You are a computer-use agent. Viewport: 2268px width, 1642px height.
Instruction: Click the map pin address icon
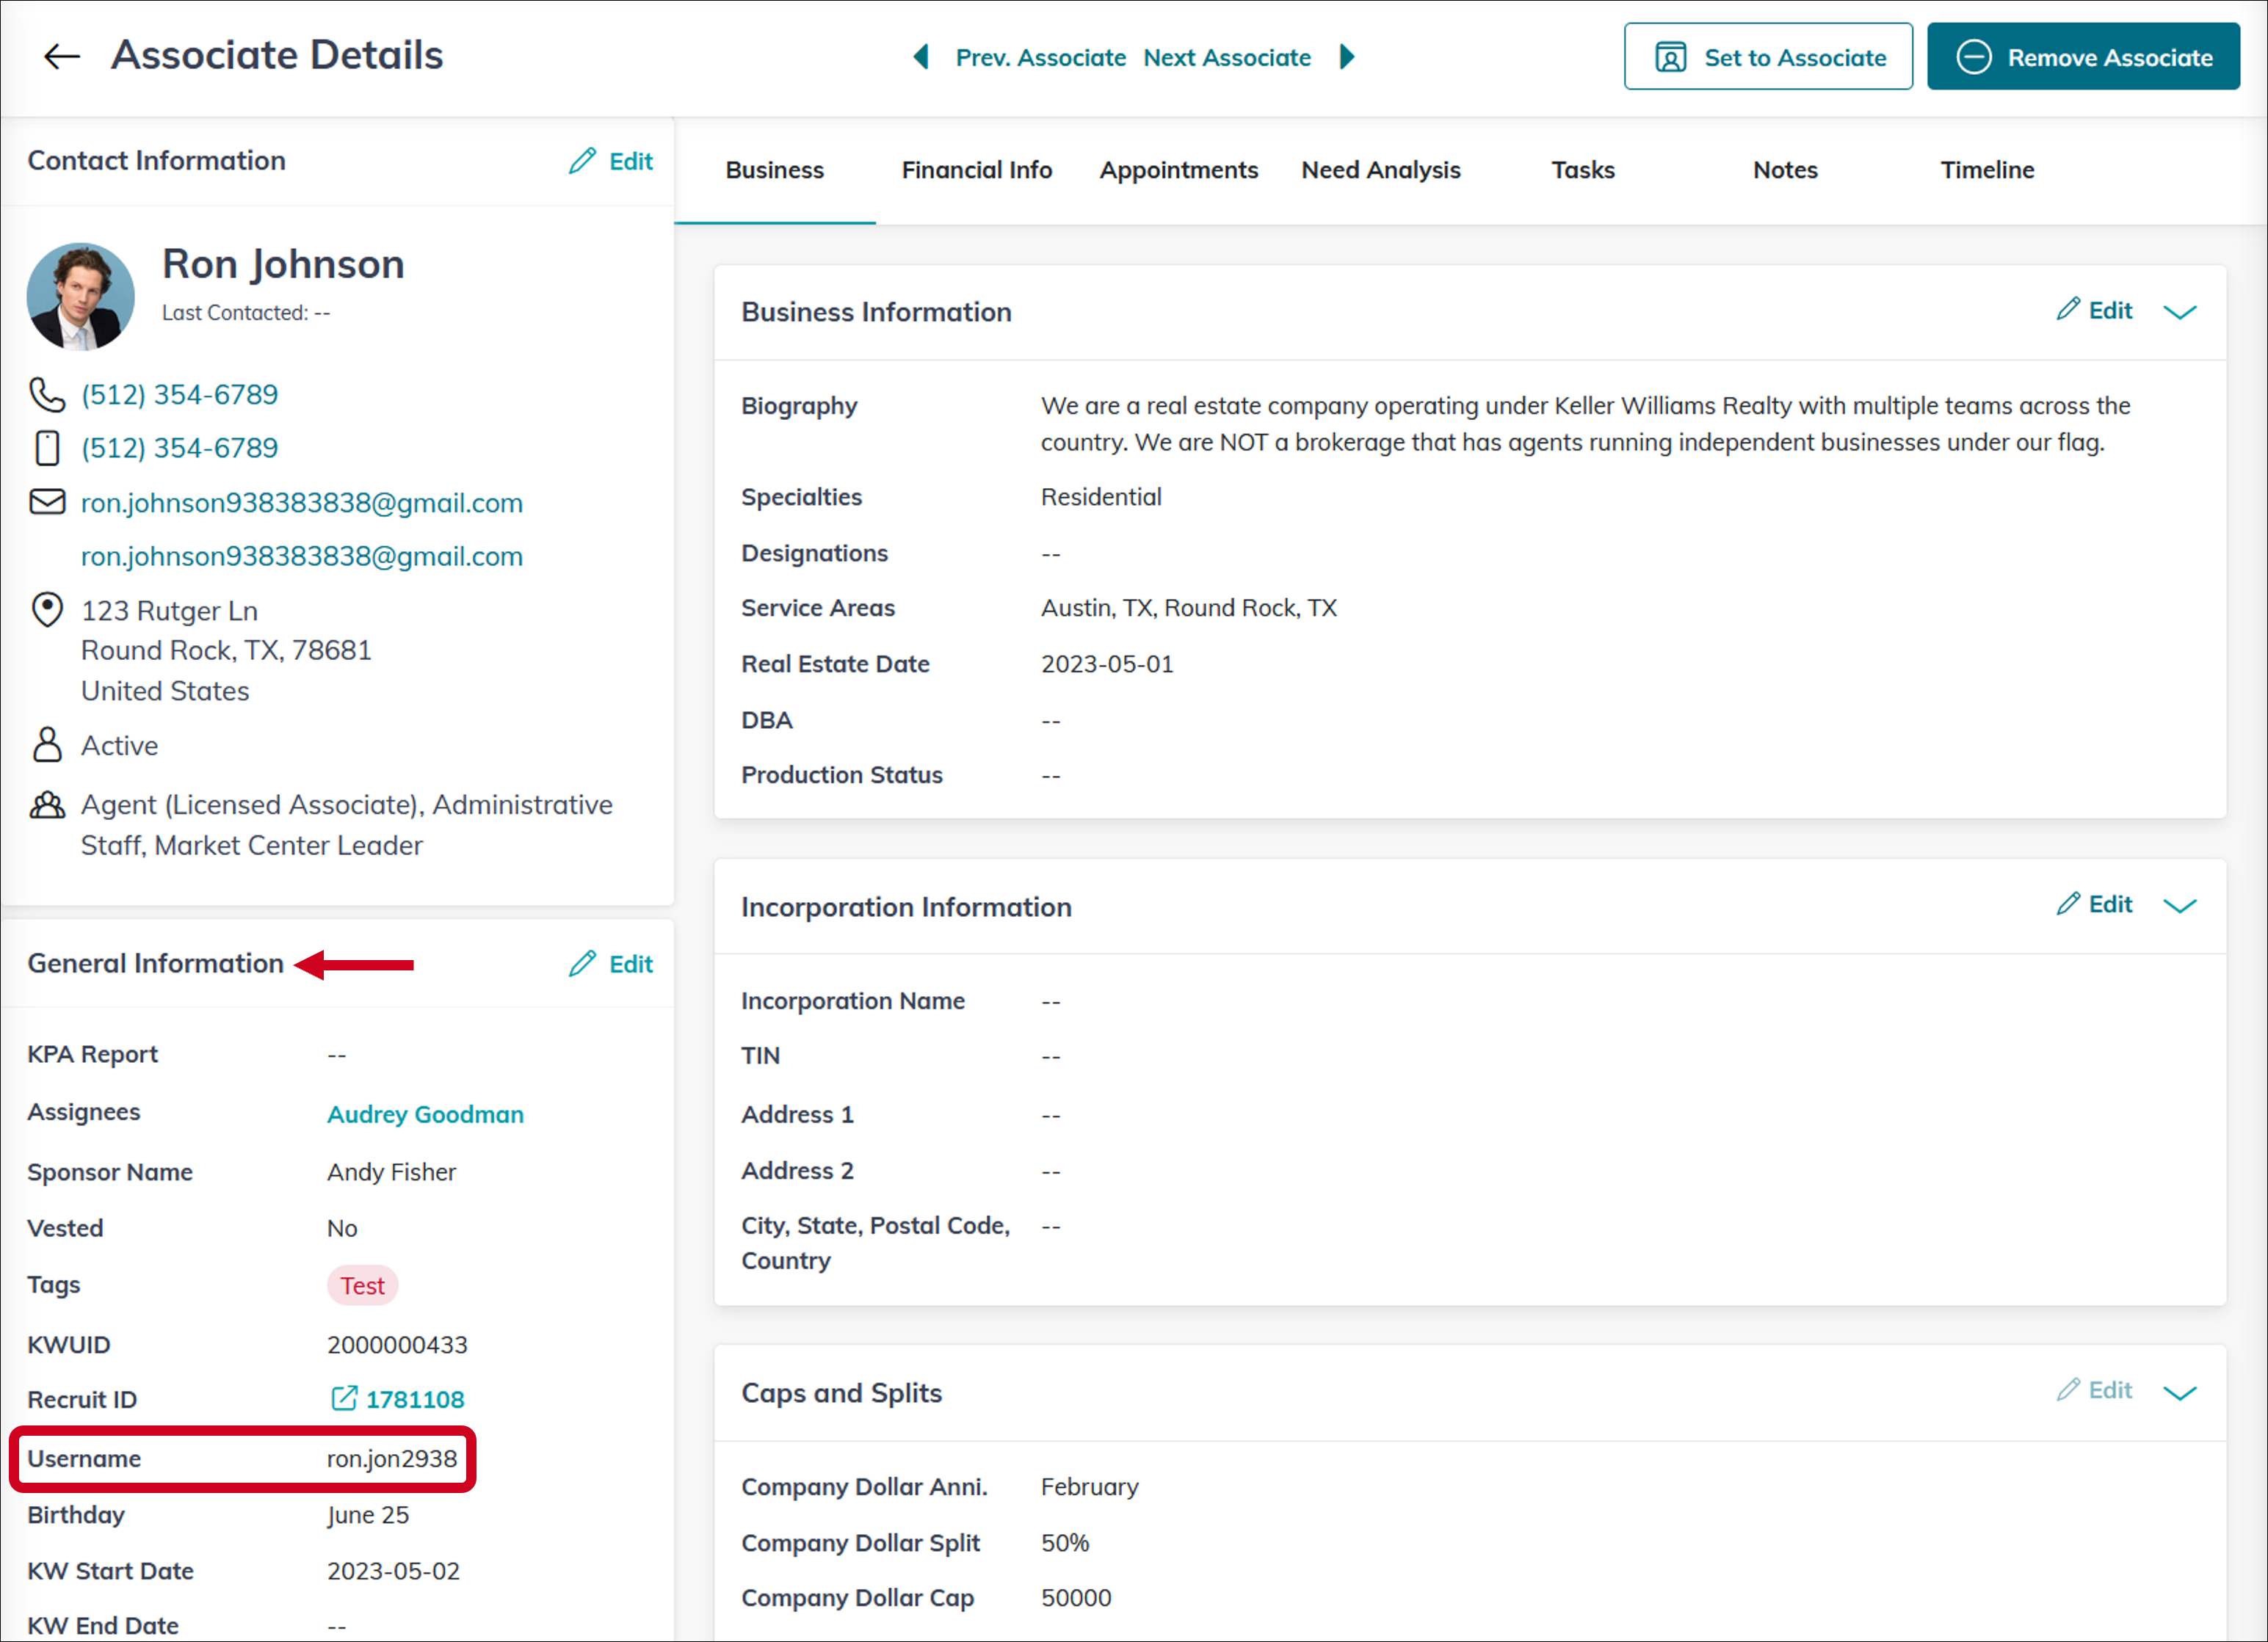pos(47,609)
